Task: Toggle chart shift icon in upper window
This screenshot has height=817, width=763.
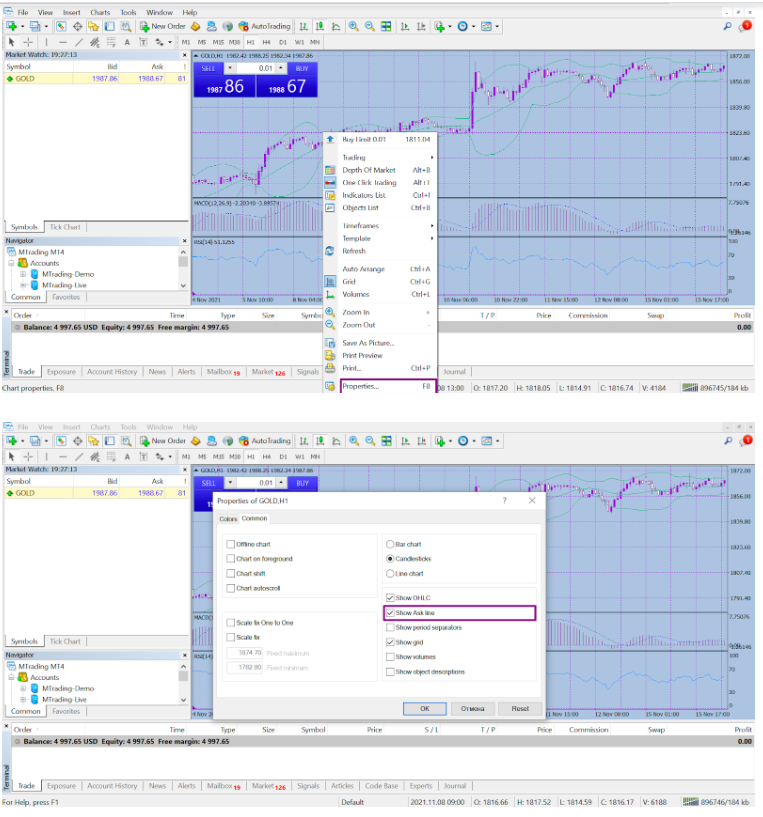Action: click(x=421, y=26)
